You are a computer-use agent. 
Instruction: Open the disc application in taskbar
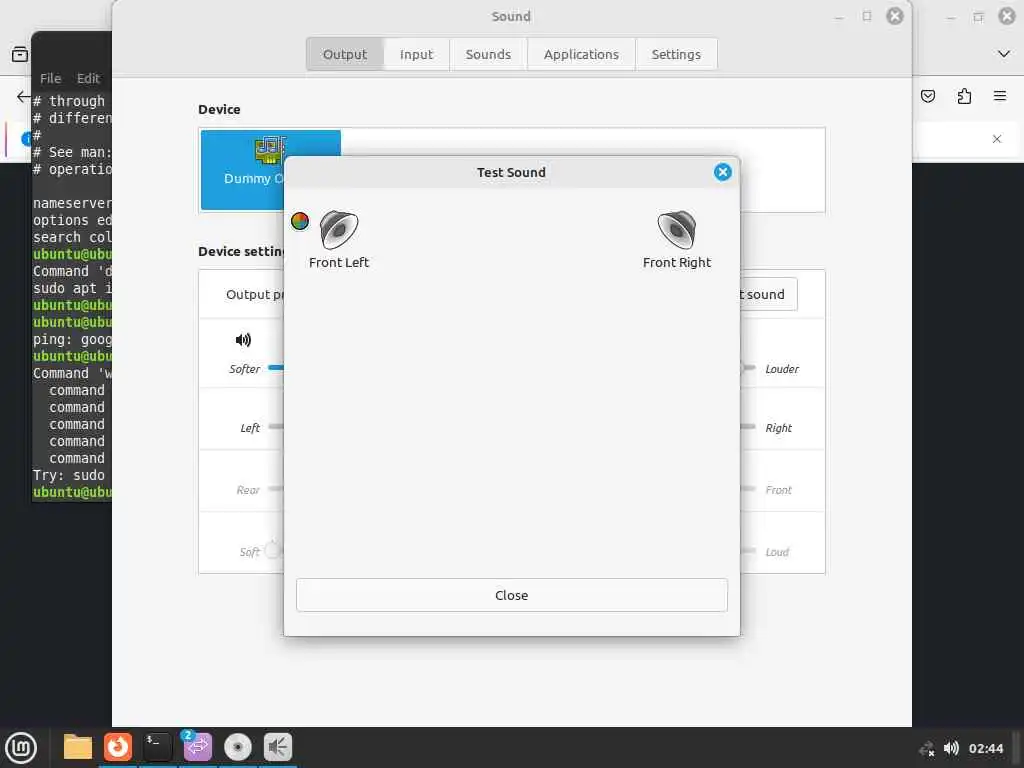tap(238, 747)
